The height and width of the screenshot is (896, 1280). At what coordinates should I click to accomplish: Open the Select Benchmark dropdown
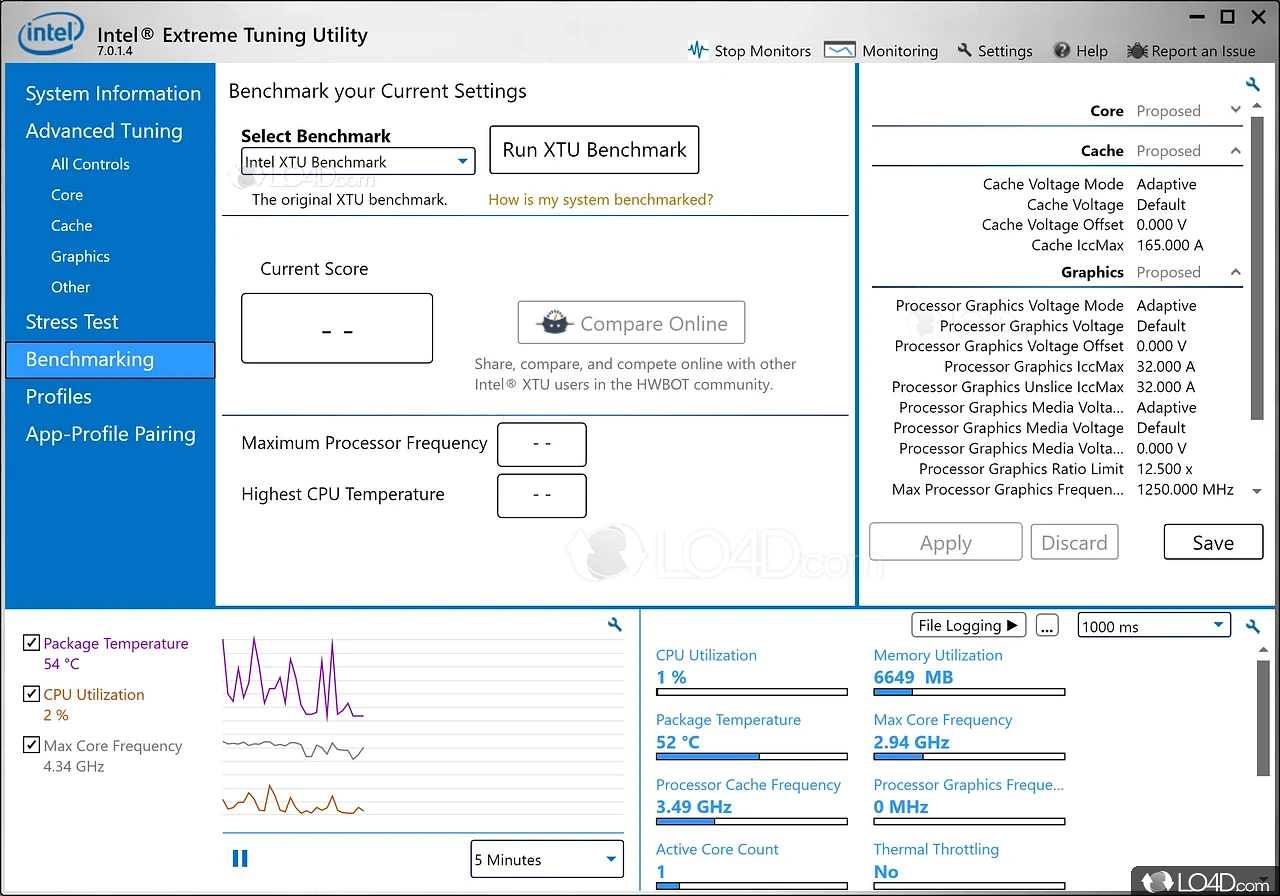[x=358, y=161]
